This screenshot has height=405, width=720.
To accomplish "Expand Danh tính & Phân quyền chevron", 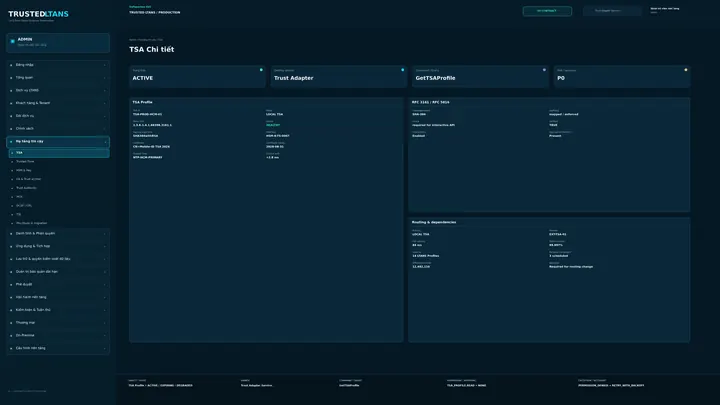I will (x=105, y=234).
